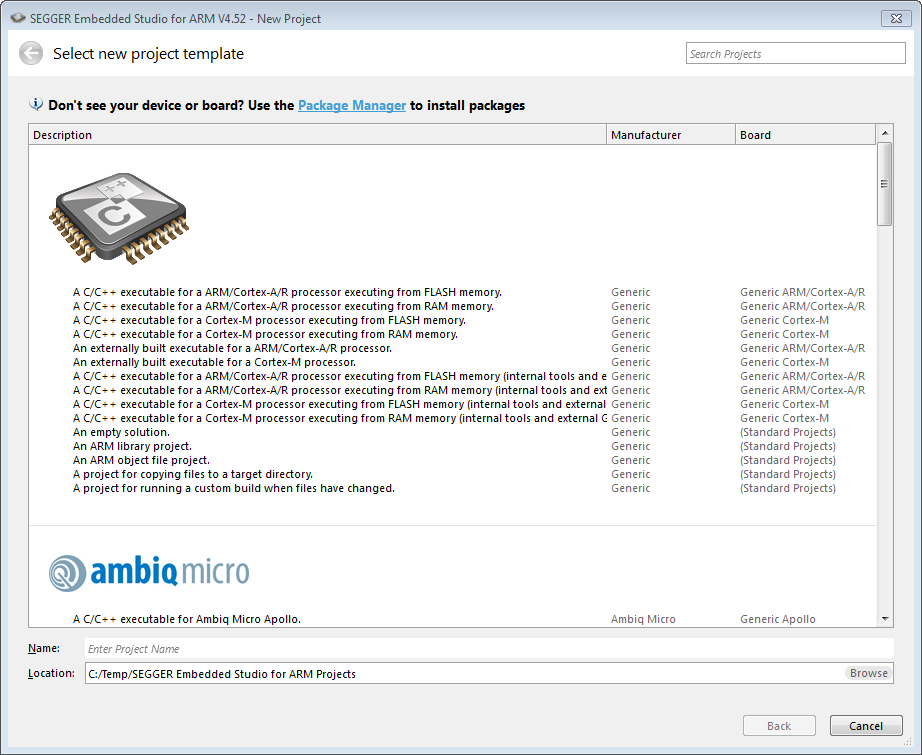Click the scroll down arrow of template list
Screen dimensions: 922x755
[x=884, y=619]
